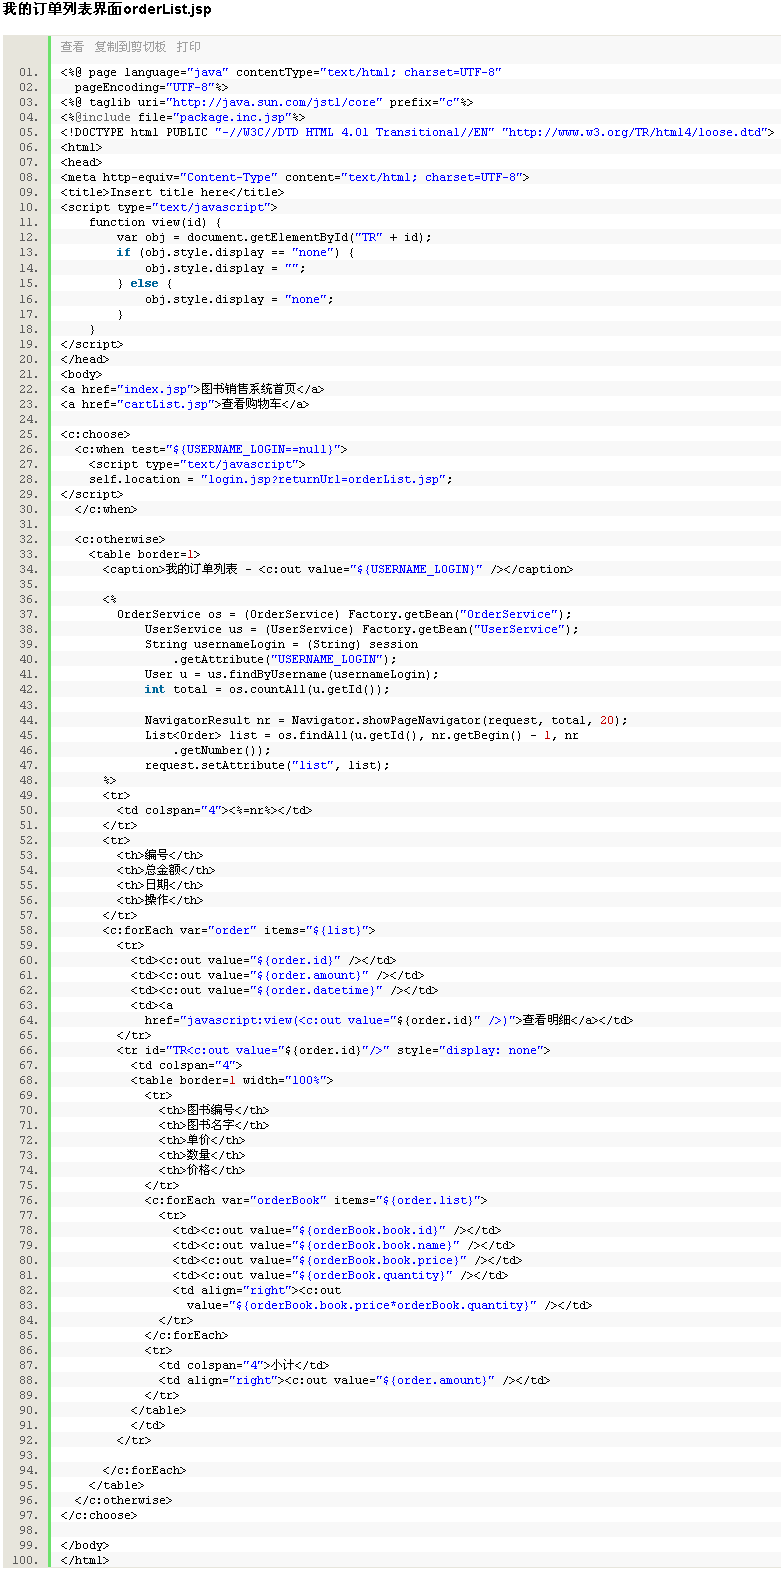Image resolution: width=781 pixels, height=1574 pixels.
Task: Click the closing </html> tag line
Action: (x=85, y=1560)
